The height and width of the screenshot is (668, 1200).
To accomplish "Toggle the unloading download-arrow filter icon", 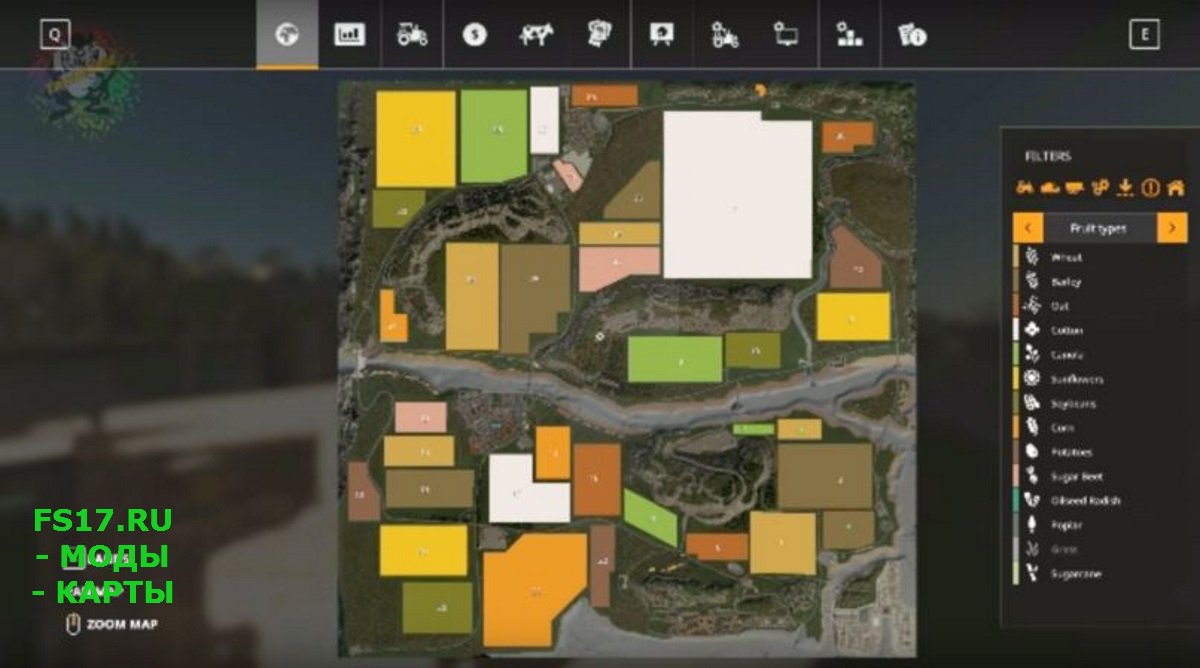I will 1125,187.
